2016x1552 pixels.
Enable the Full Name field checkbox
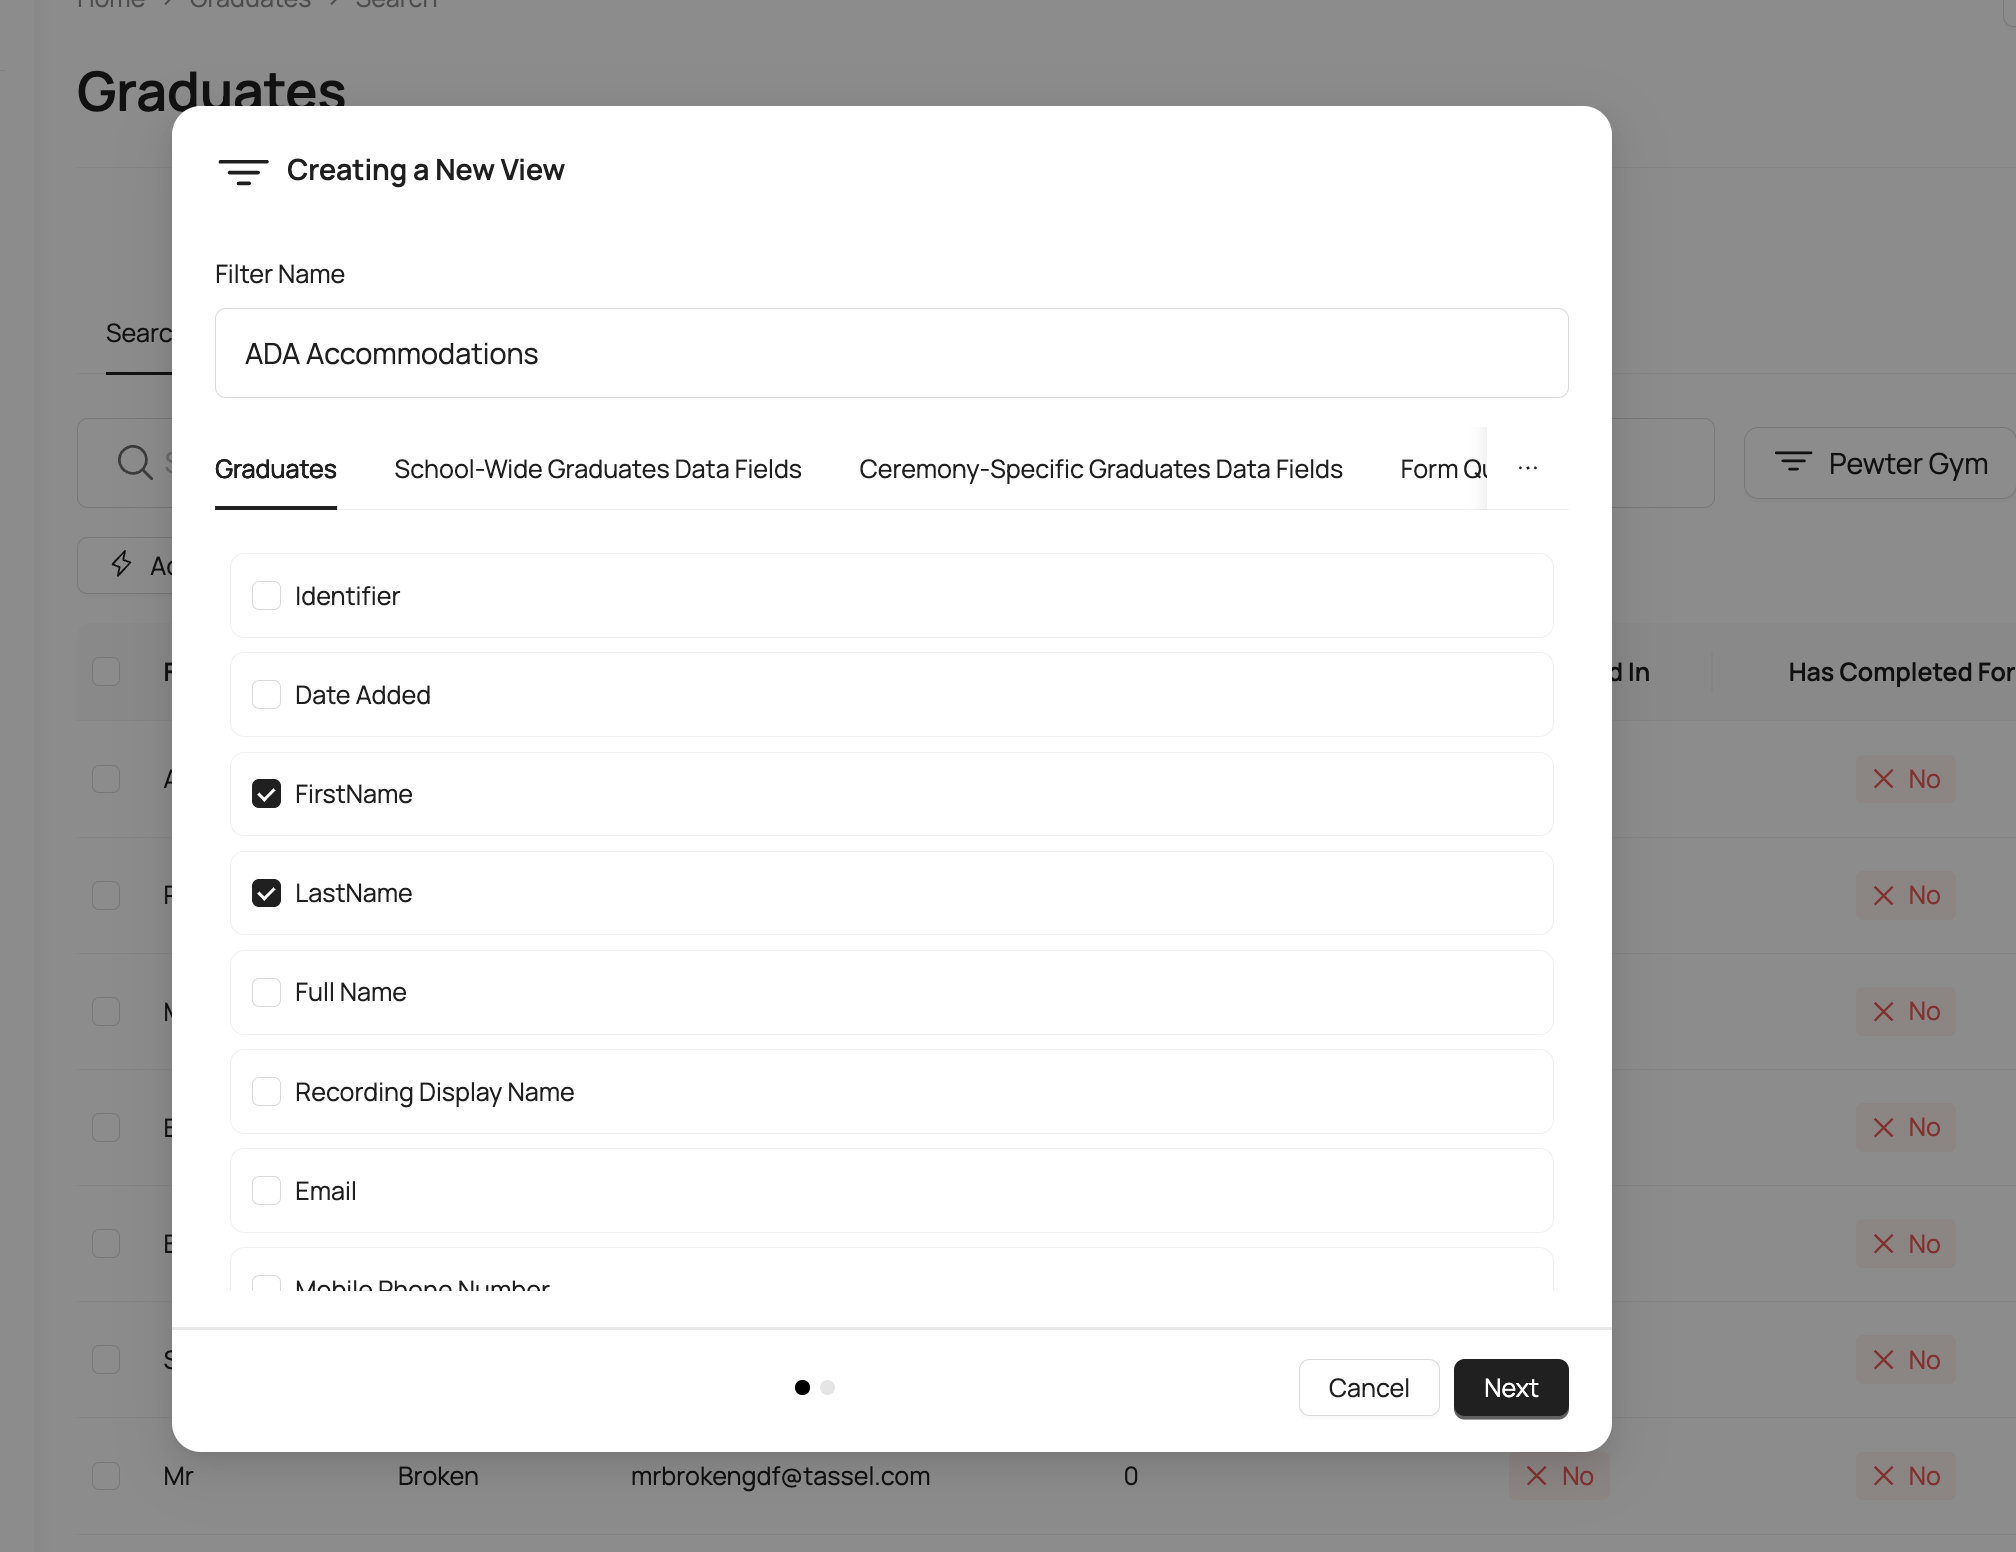266,992
